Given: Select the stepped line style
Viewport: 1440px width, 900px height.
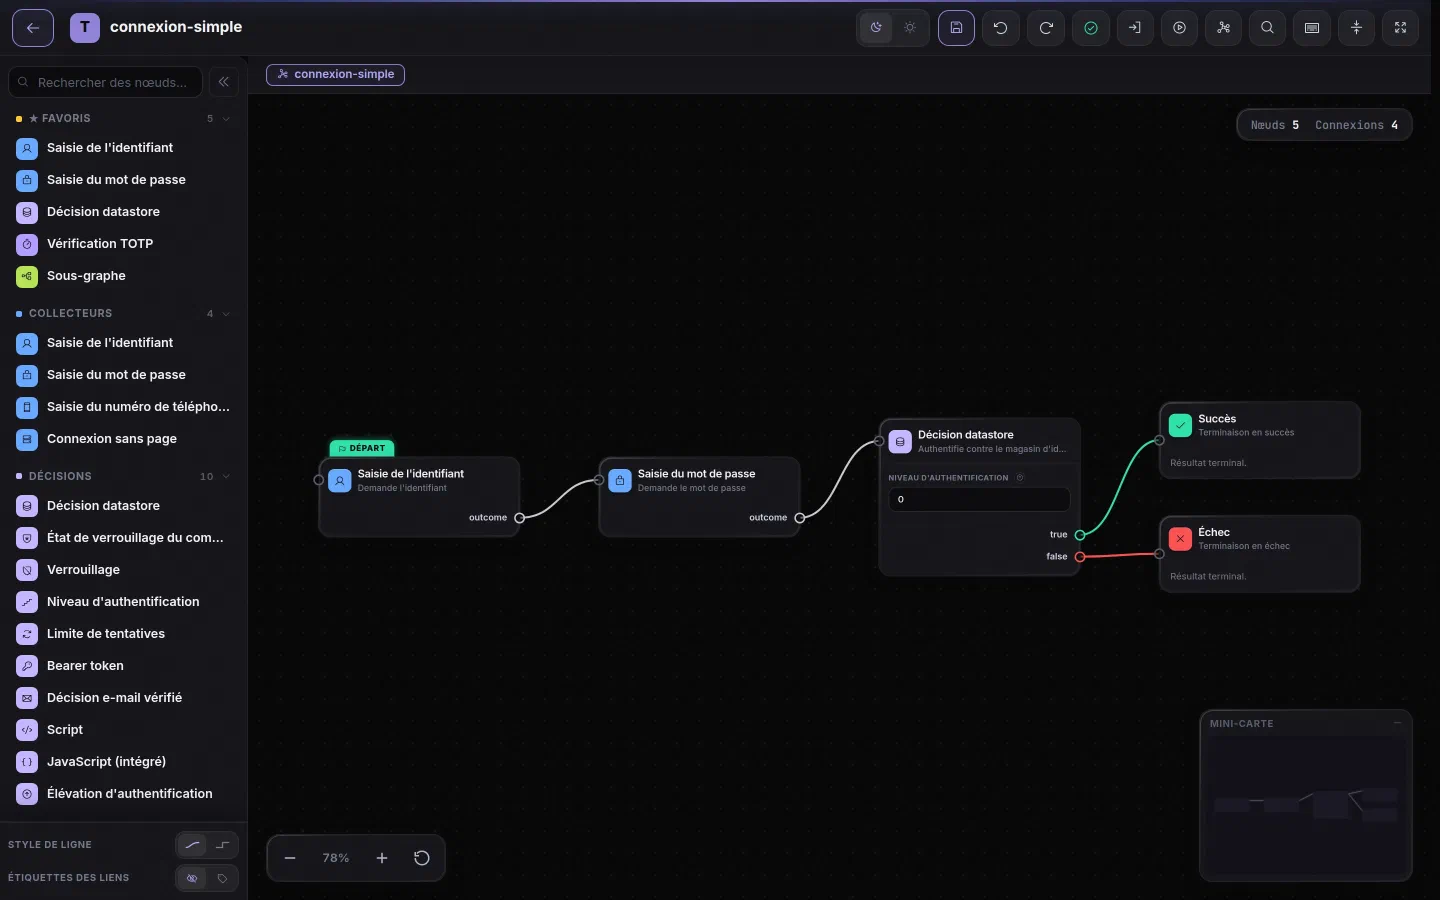Looking at the screenshot, I should pos(223,845).
